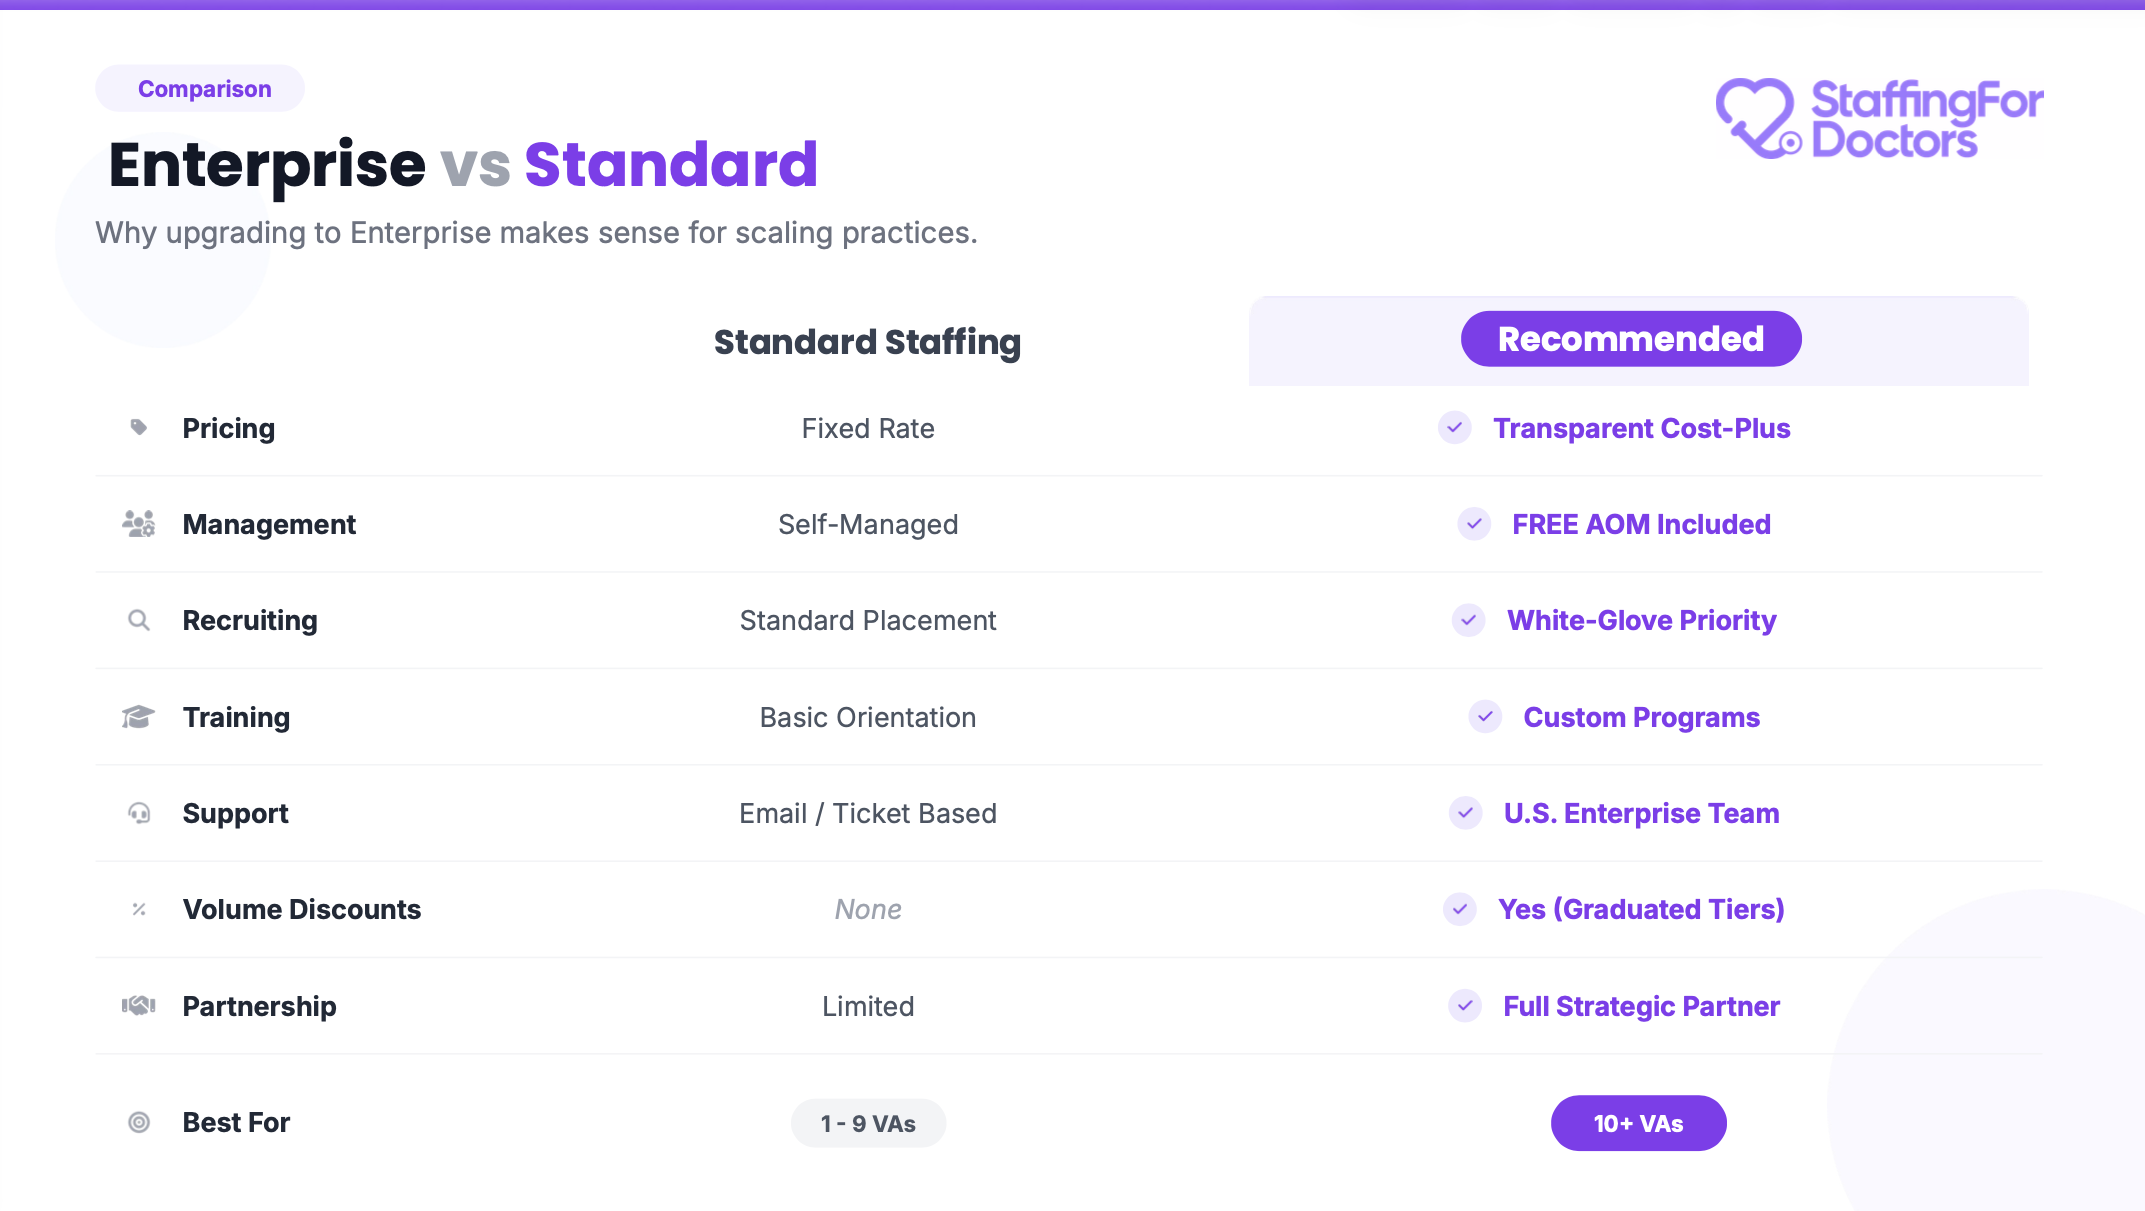
Task: Click the 10+ VAs purple pill
Action: click(1638, 1123)
